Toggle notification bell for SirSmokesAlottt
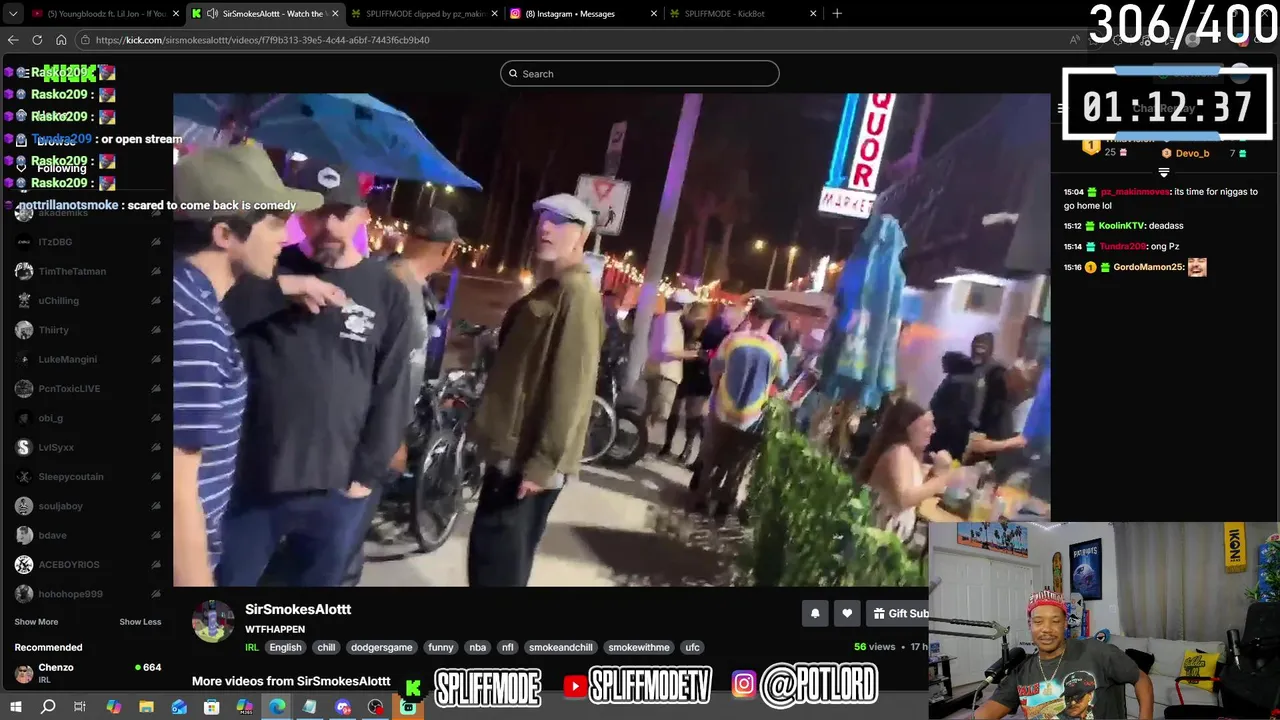The height and width of the screenshot is (720, 1280). coord(815,614)
